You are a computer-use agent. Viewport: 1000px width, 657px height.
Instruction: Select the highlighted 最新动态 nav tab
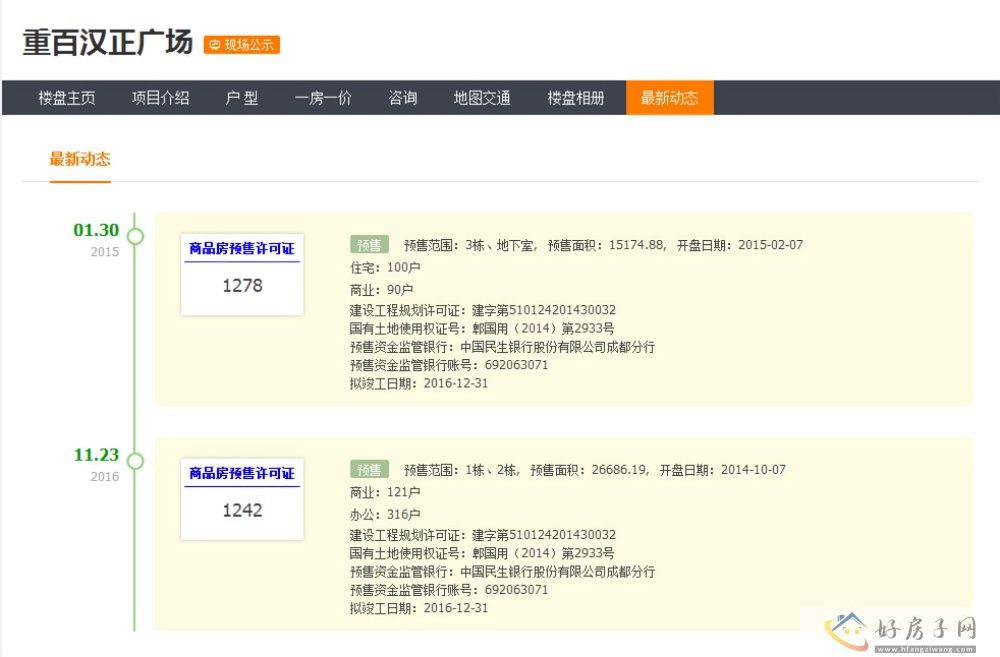[x=669, y=98]
